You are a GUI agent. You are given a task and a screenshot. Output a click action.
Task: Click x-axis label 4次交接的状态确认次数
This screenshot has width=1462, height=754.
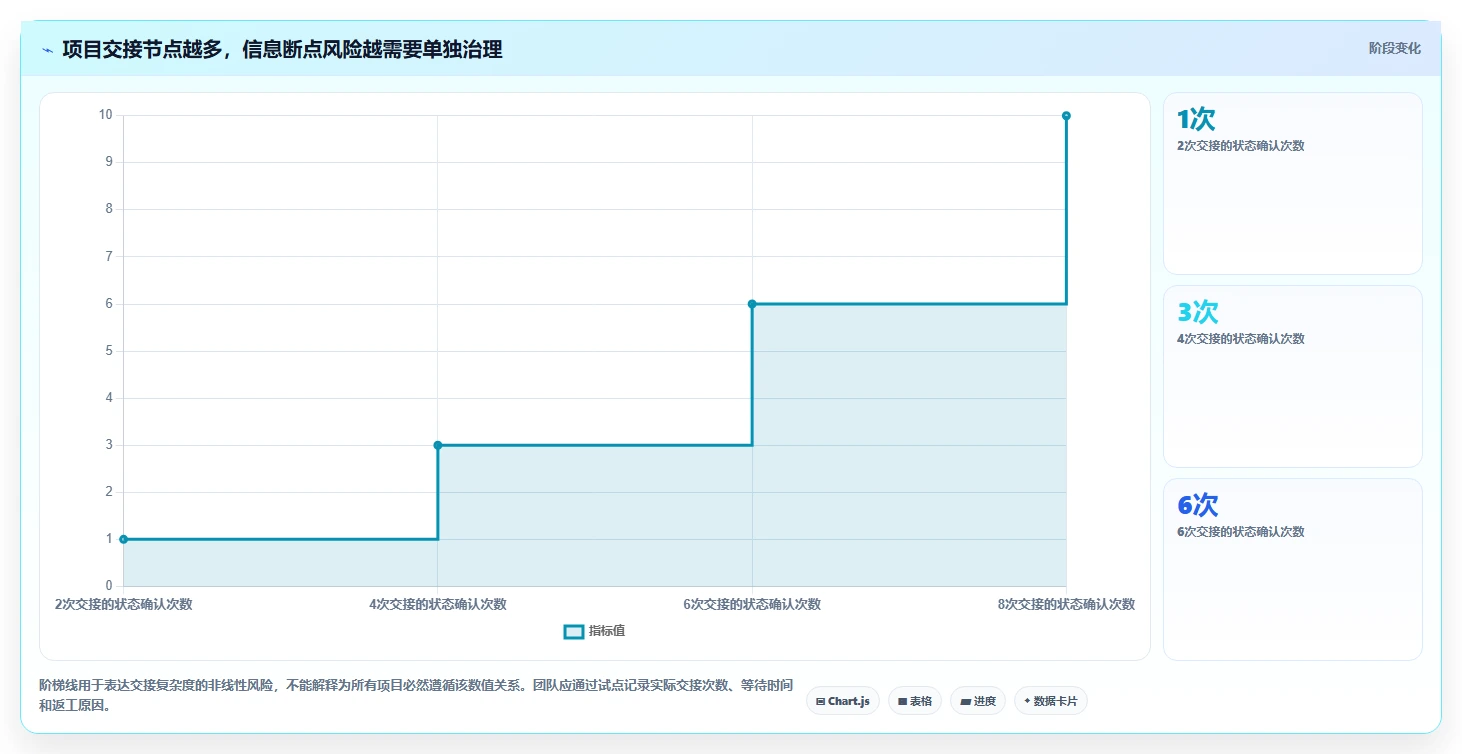438,604
